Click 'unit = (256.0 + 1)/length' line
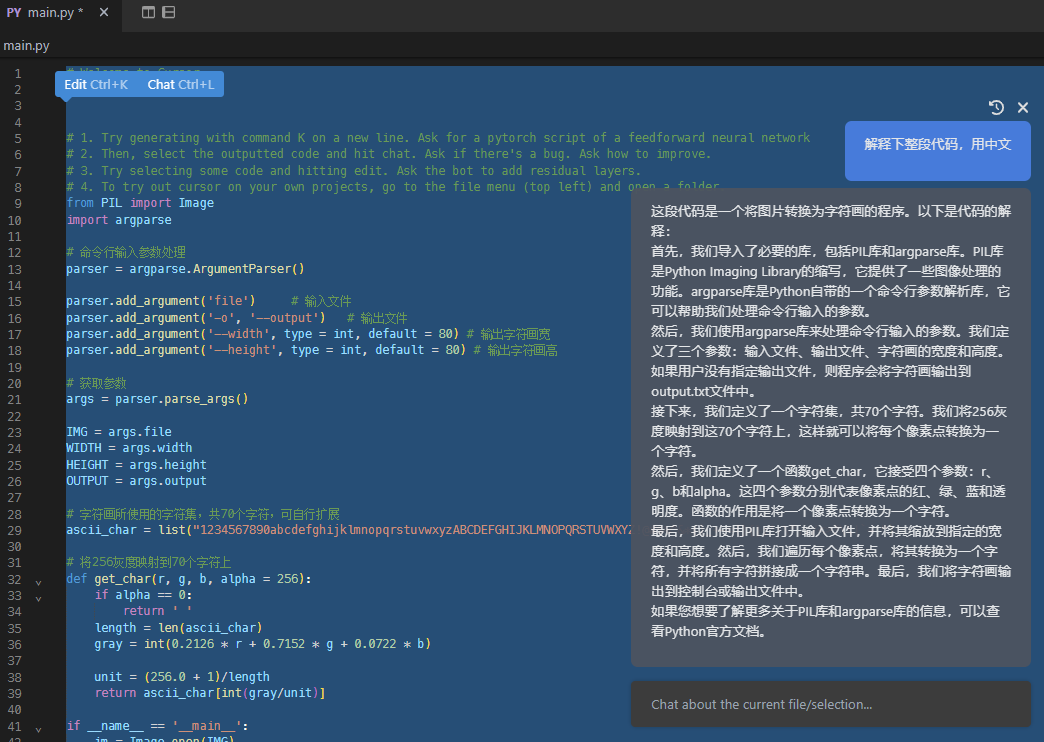This screenshot has width=1044, height=742. (181, 677)
